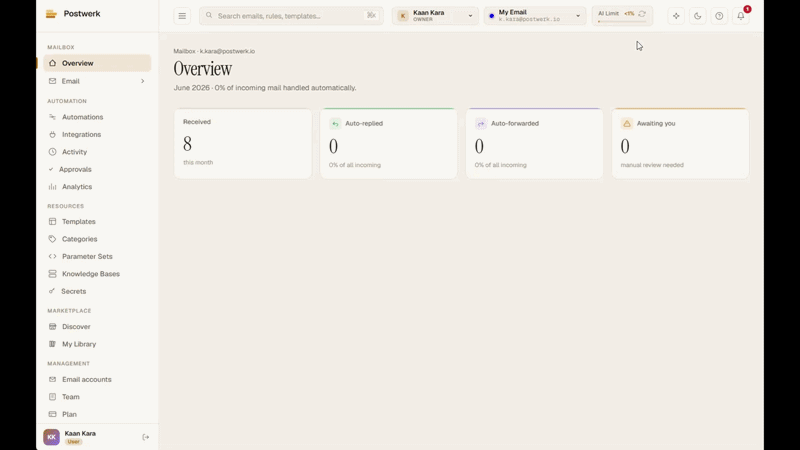Click the My Library label

[79, 344]
